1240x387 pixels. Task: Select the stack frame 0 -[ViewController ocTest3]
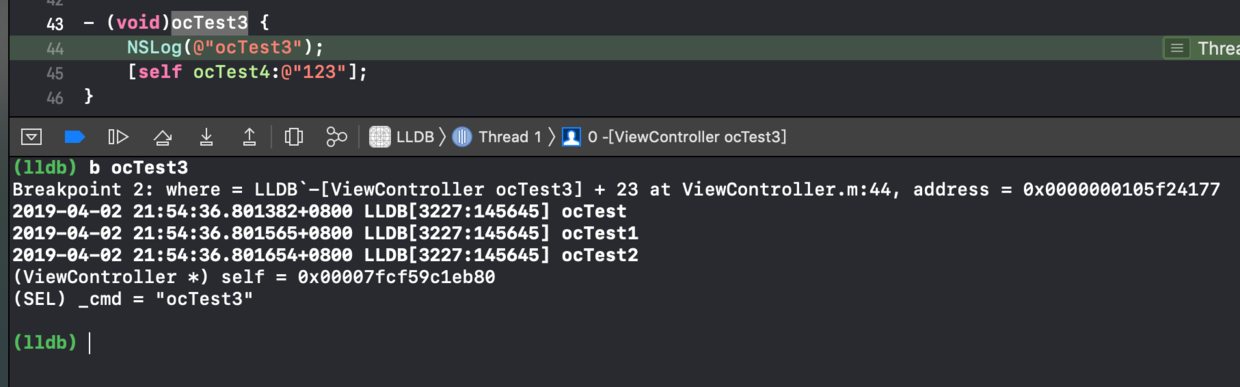pyautogui.click(x=673, y=137)
